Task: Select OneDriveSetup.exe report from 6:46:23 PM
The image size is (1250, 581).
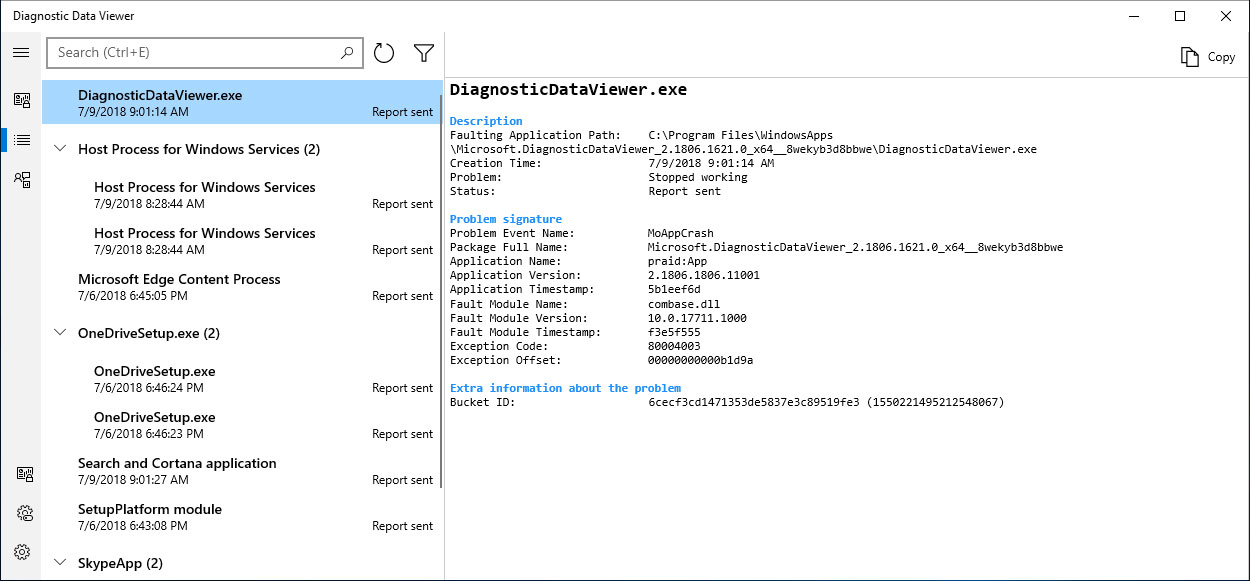Action: 242,425
